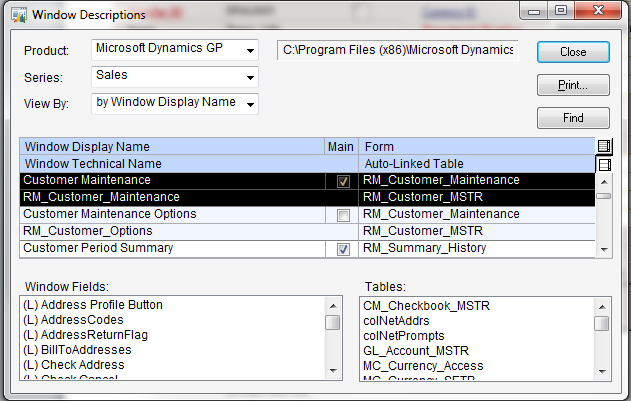Click the Print... button
Image resolution: width=631 pixels, height=401 pixels.
click(573, 85)
